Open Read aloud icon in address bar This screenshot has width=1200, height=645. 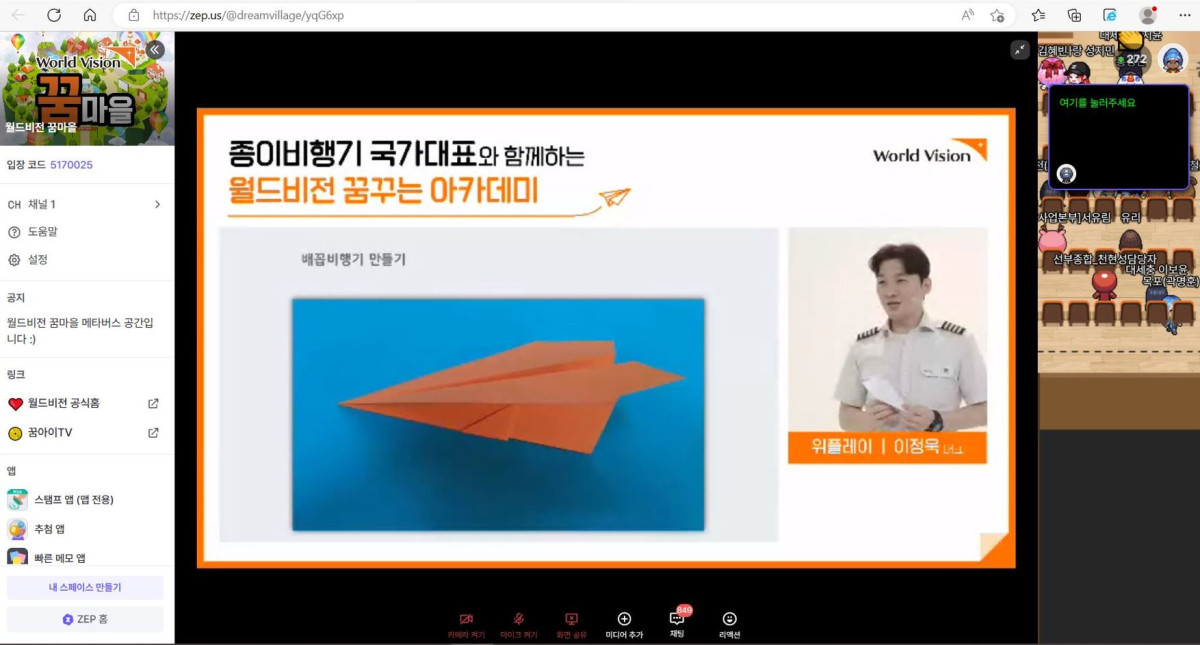pyautogui.click(x=967, y=15)
